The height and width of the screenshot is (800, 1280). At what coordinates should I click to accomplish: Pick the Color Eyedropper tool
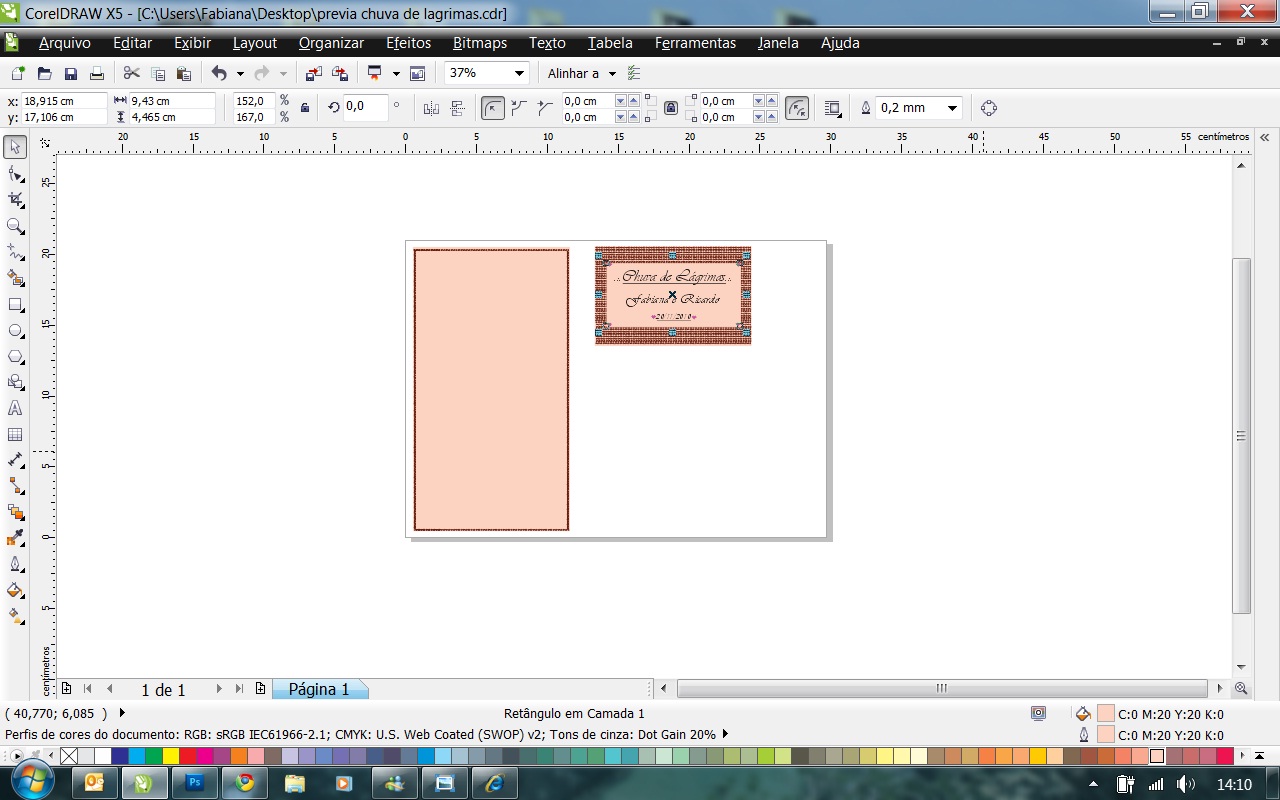pyautogui.click(x=15, y=538)
